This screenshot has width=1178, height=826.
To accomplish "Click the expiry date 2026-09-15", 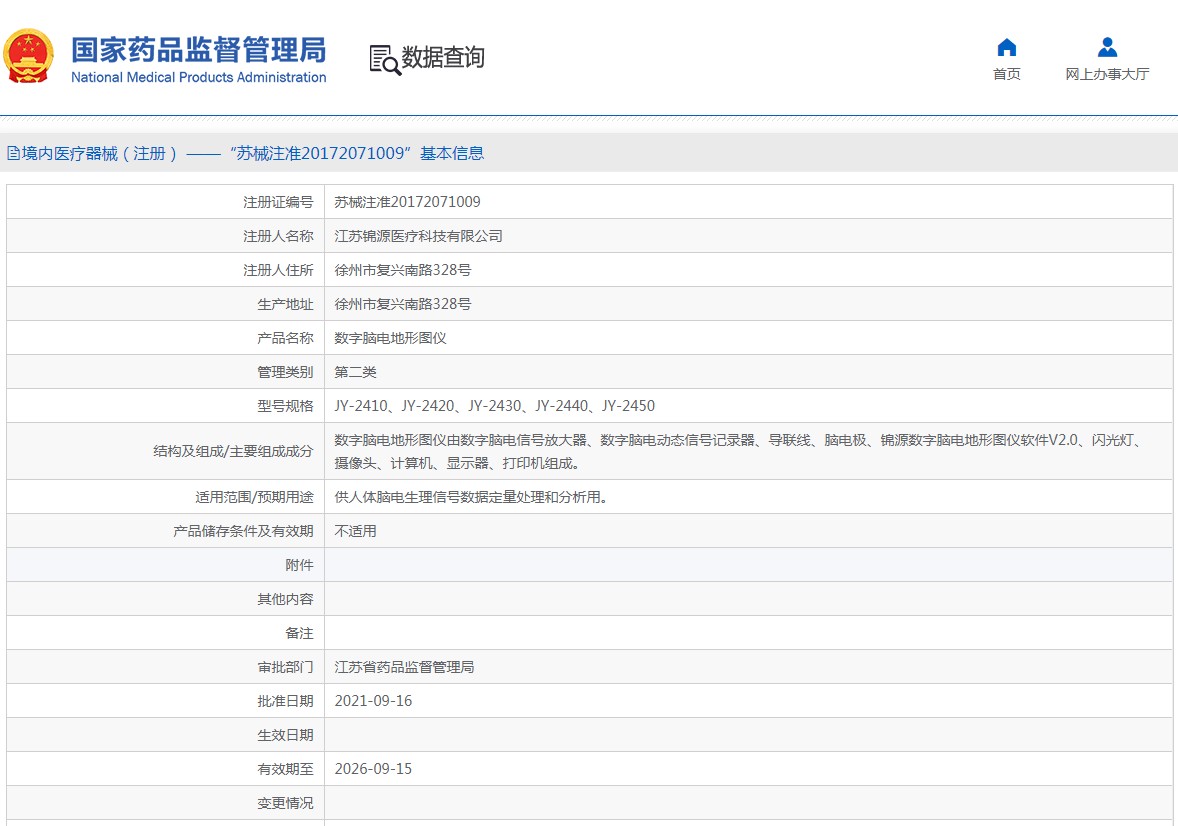I will (x=373, y=769).
